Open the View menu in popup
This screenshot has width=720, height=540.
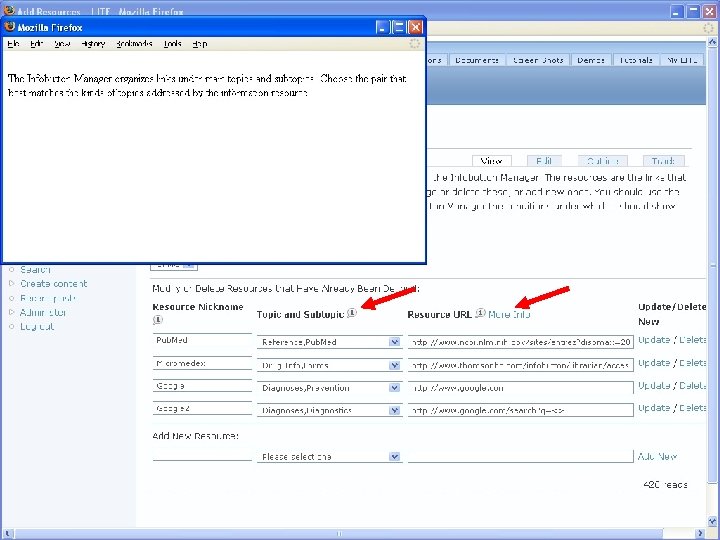click(x=62, y=44)
